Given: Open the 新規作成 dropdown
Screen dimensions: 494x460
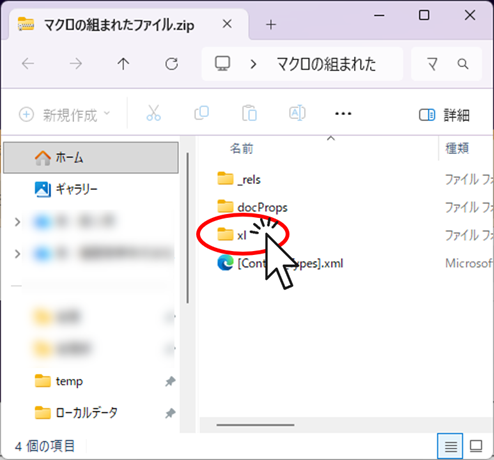Looking at the screenshot, I should coord(64,115).
